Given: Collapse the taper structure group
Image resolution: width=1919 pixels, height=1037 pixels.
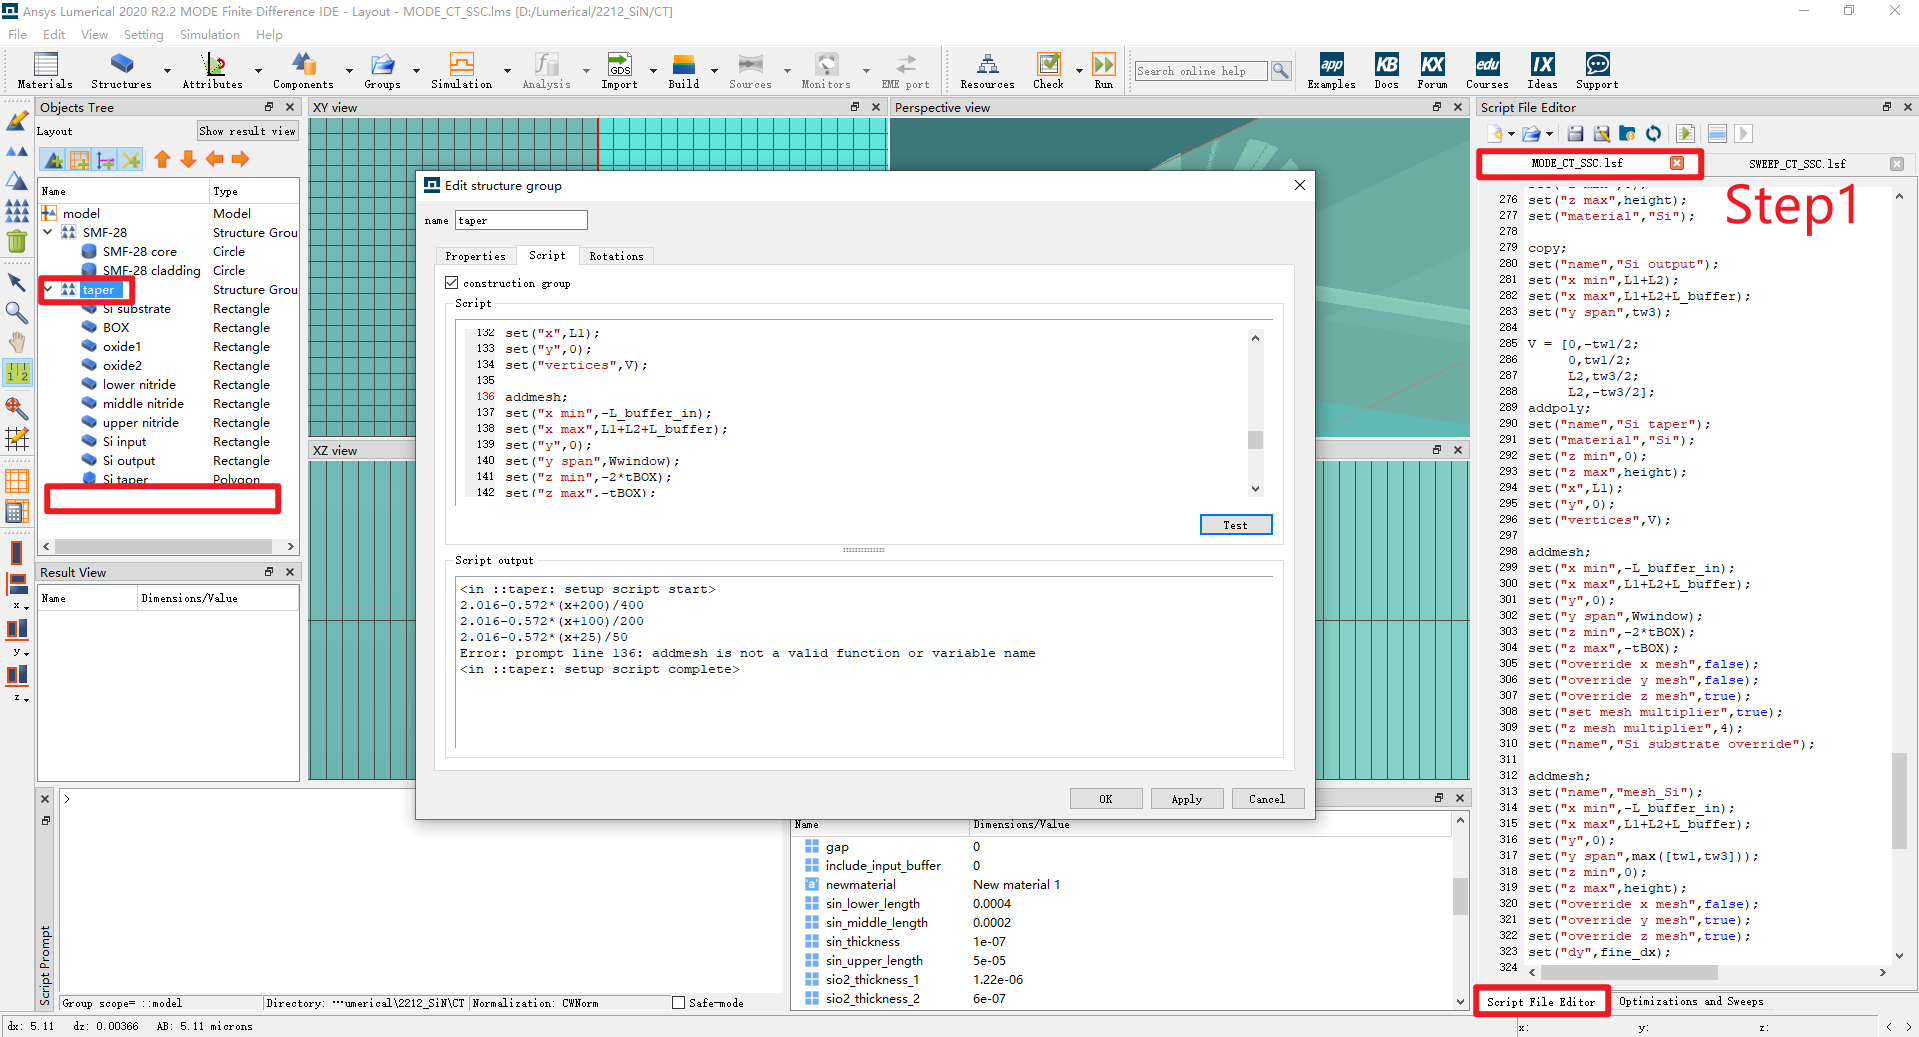Looking at the screenshot, I should click(48, 290).
